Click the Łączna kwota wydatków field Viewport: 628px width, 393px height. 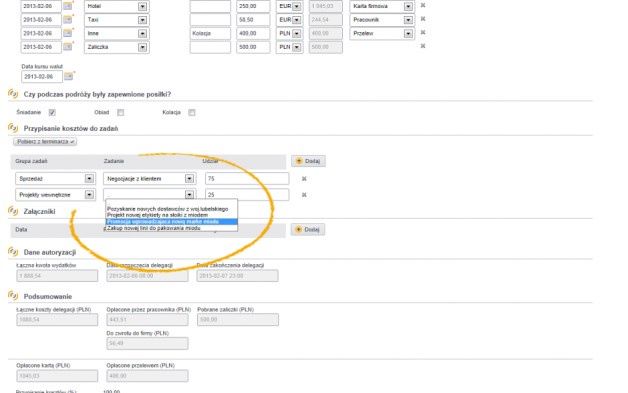pyautogui.click(x=57, y=276)
